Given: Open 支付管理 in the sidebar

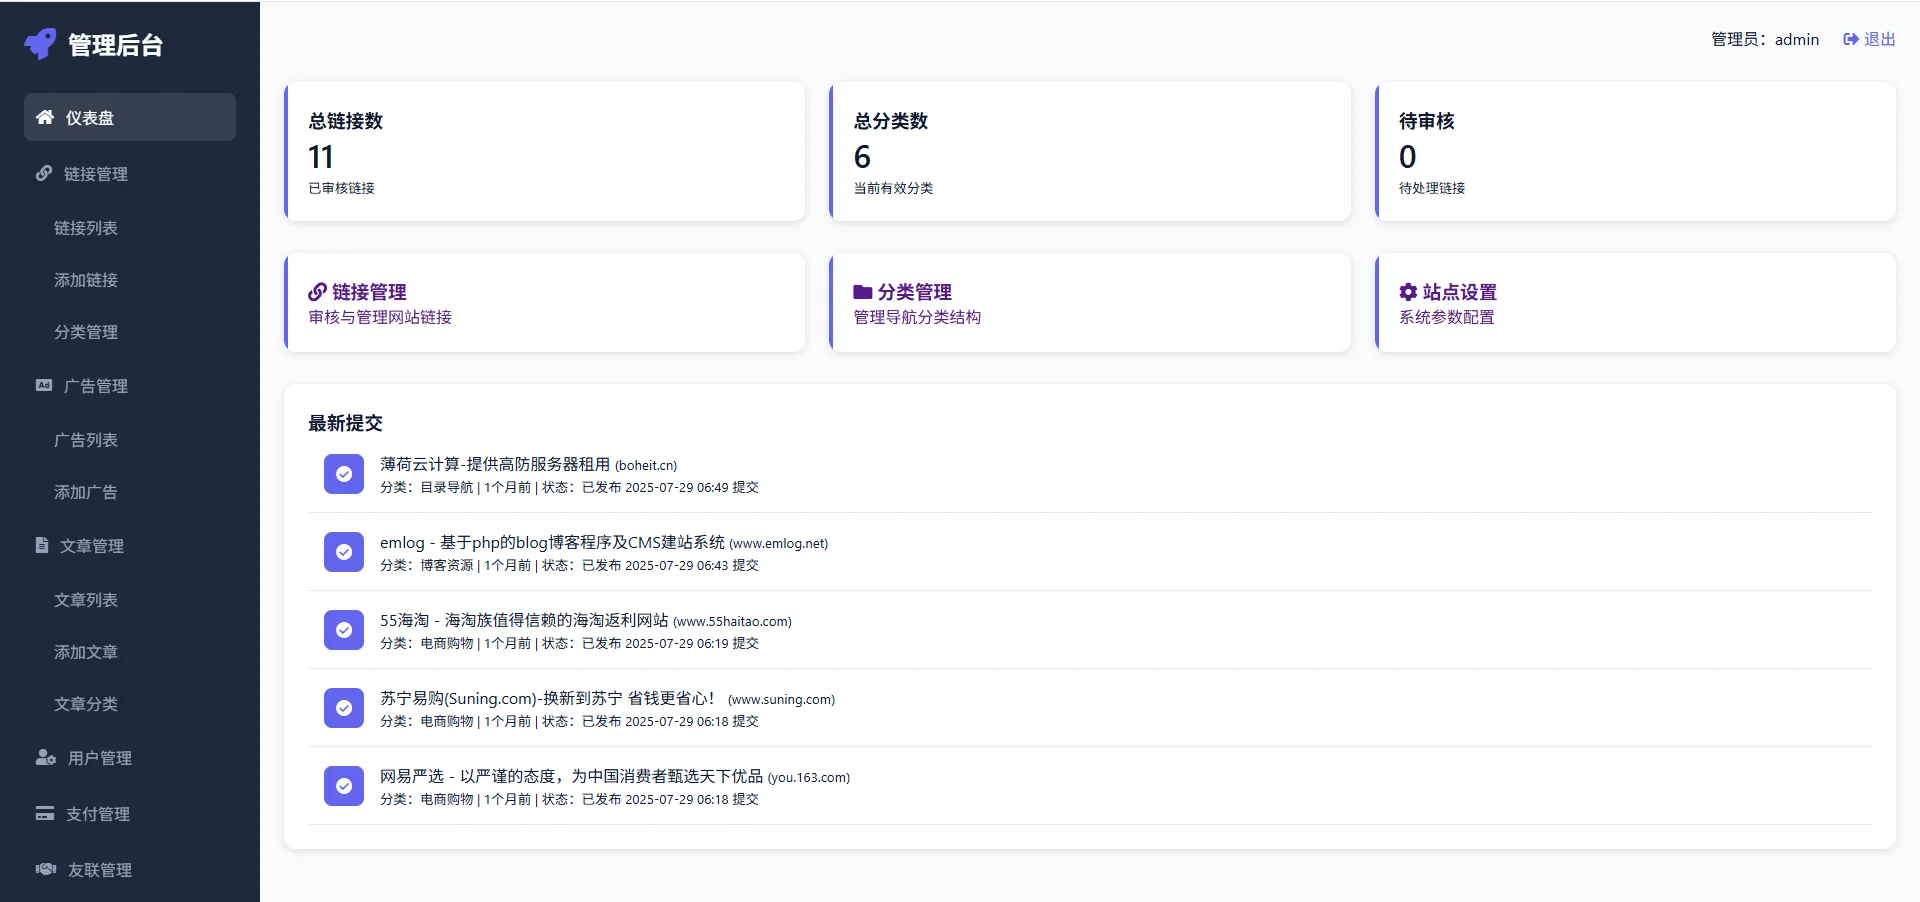Looking at the screenshot, I should click(x=130, y=813).
